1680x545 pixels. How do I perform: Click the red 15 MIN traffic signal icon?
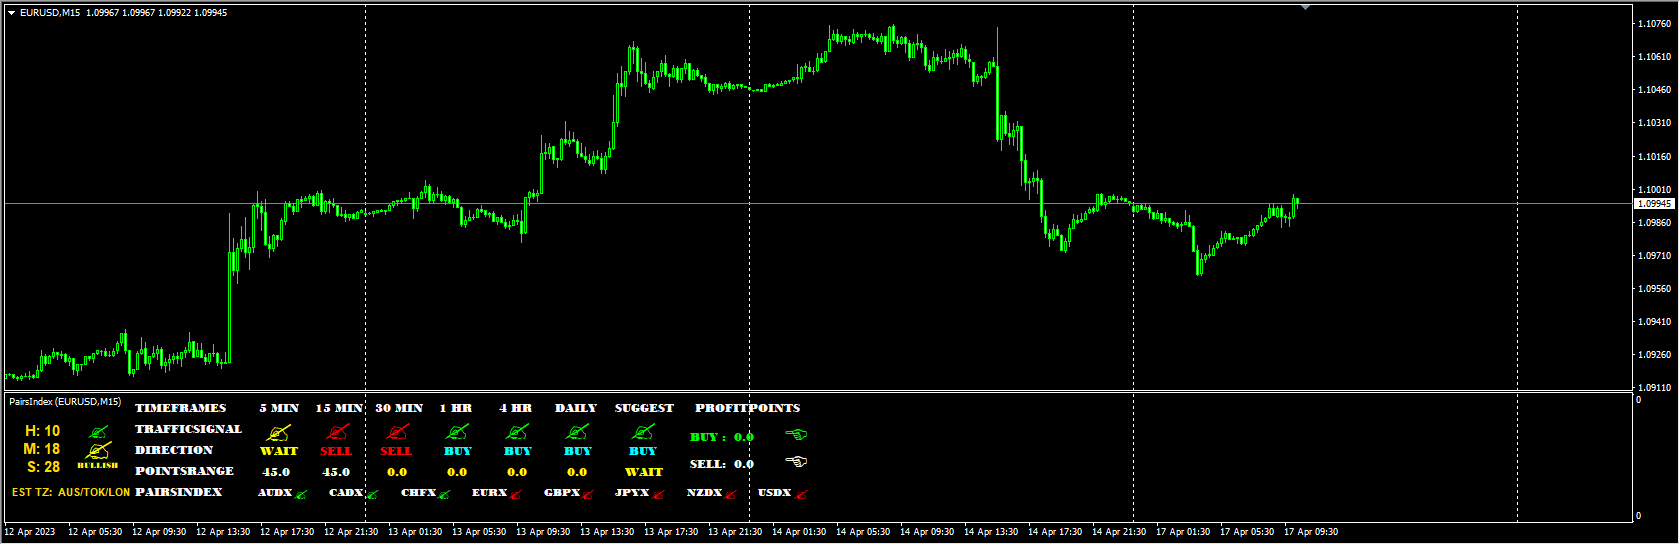338,432
